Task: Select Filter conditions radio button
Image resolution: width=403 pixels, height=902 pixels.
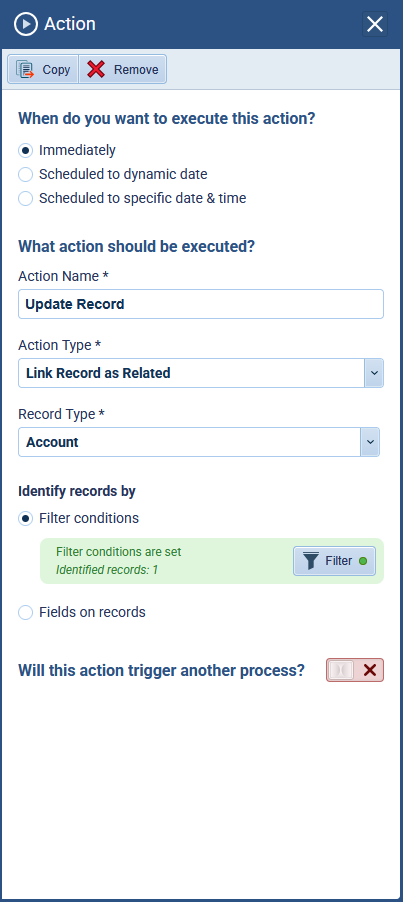Action: 25,518
